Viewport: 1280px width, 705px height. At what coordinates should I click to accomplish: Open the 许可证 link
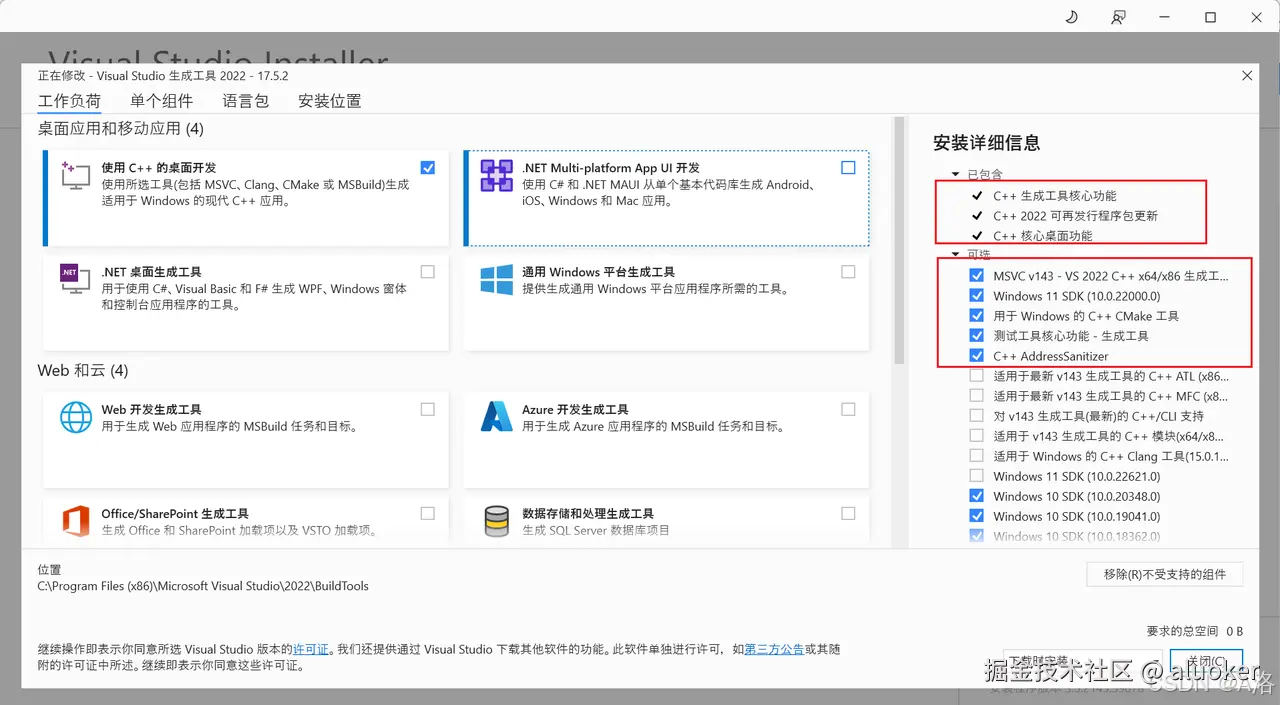tap(311, 648)
